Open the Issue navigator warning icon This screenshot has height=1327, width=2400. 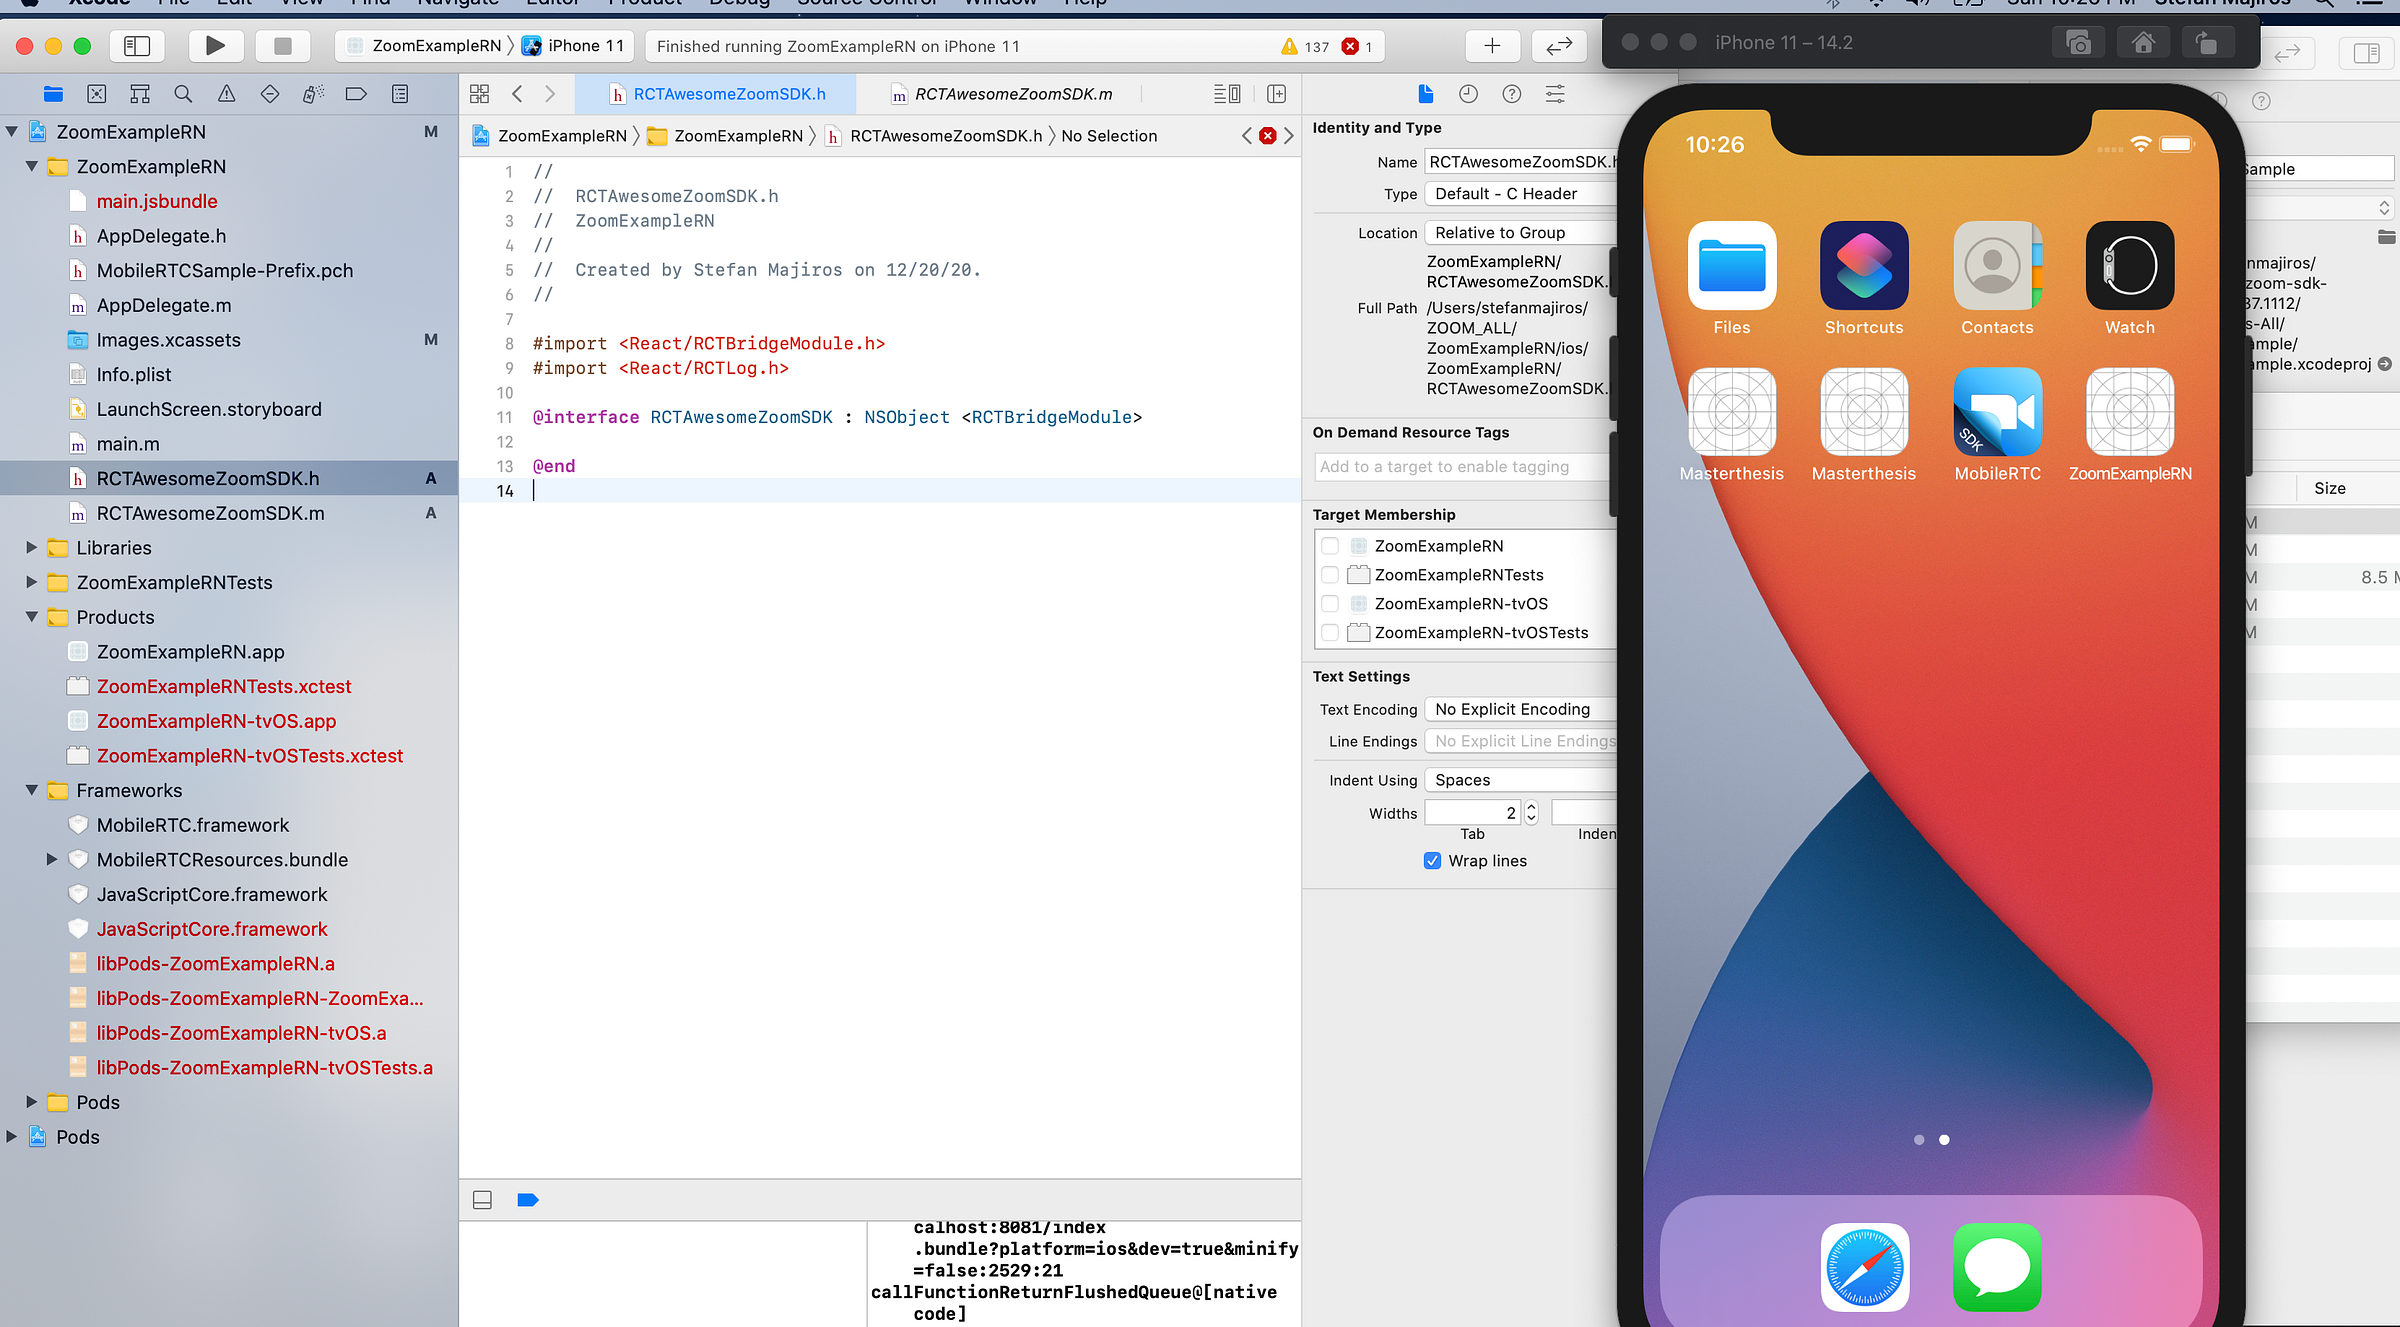point(227,94)
